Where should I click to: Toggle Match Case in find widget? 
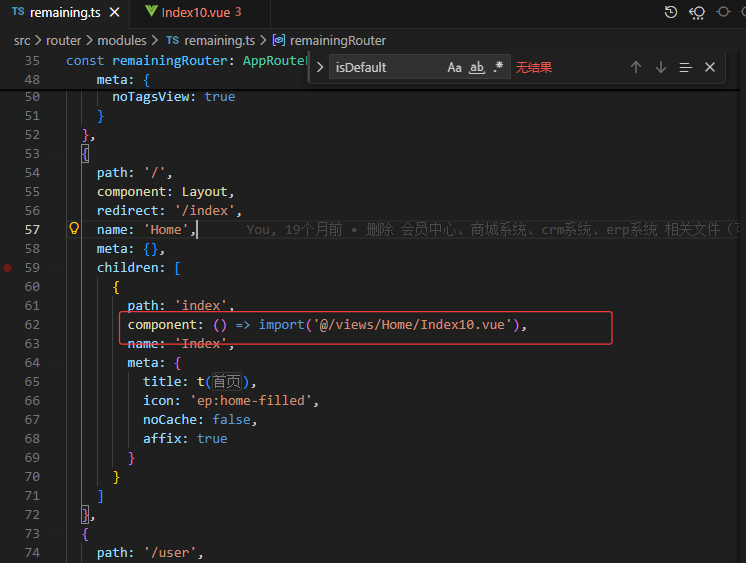454,67
